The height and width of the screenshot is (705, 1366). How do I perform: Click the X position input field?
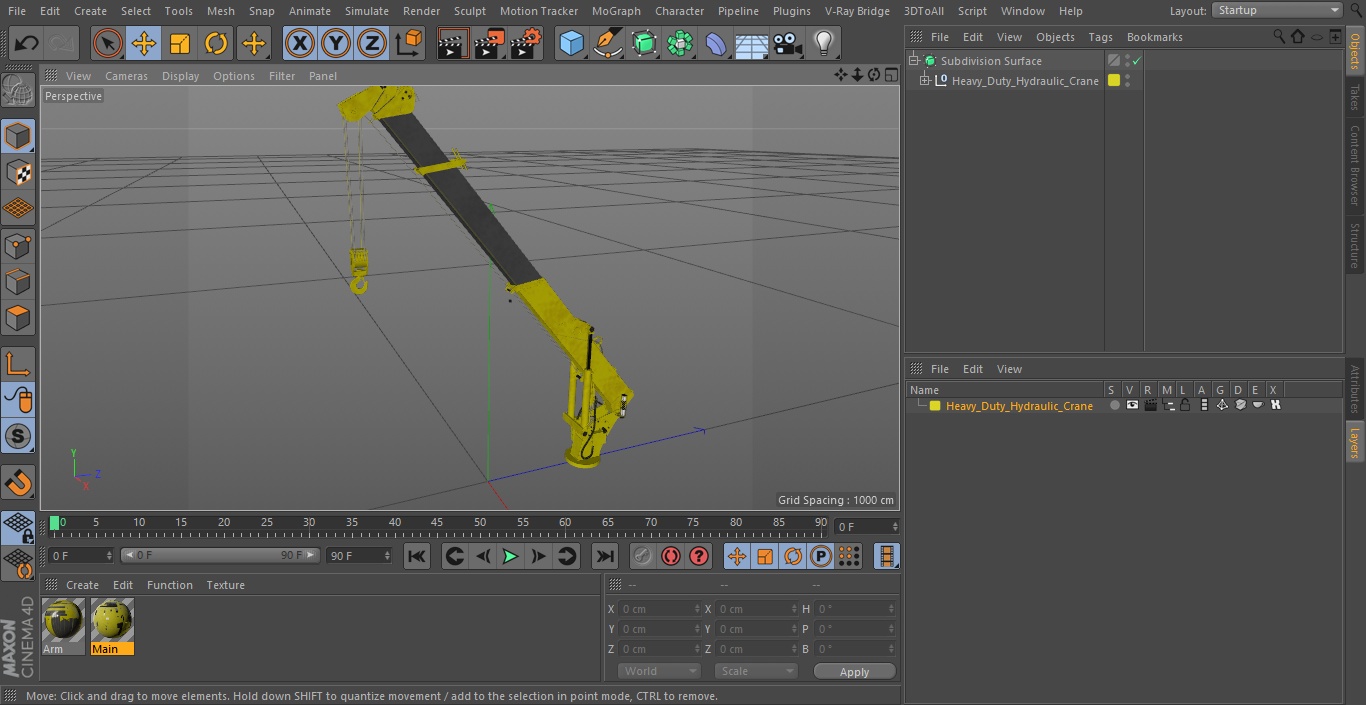coord(660,609)
